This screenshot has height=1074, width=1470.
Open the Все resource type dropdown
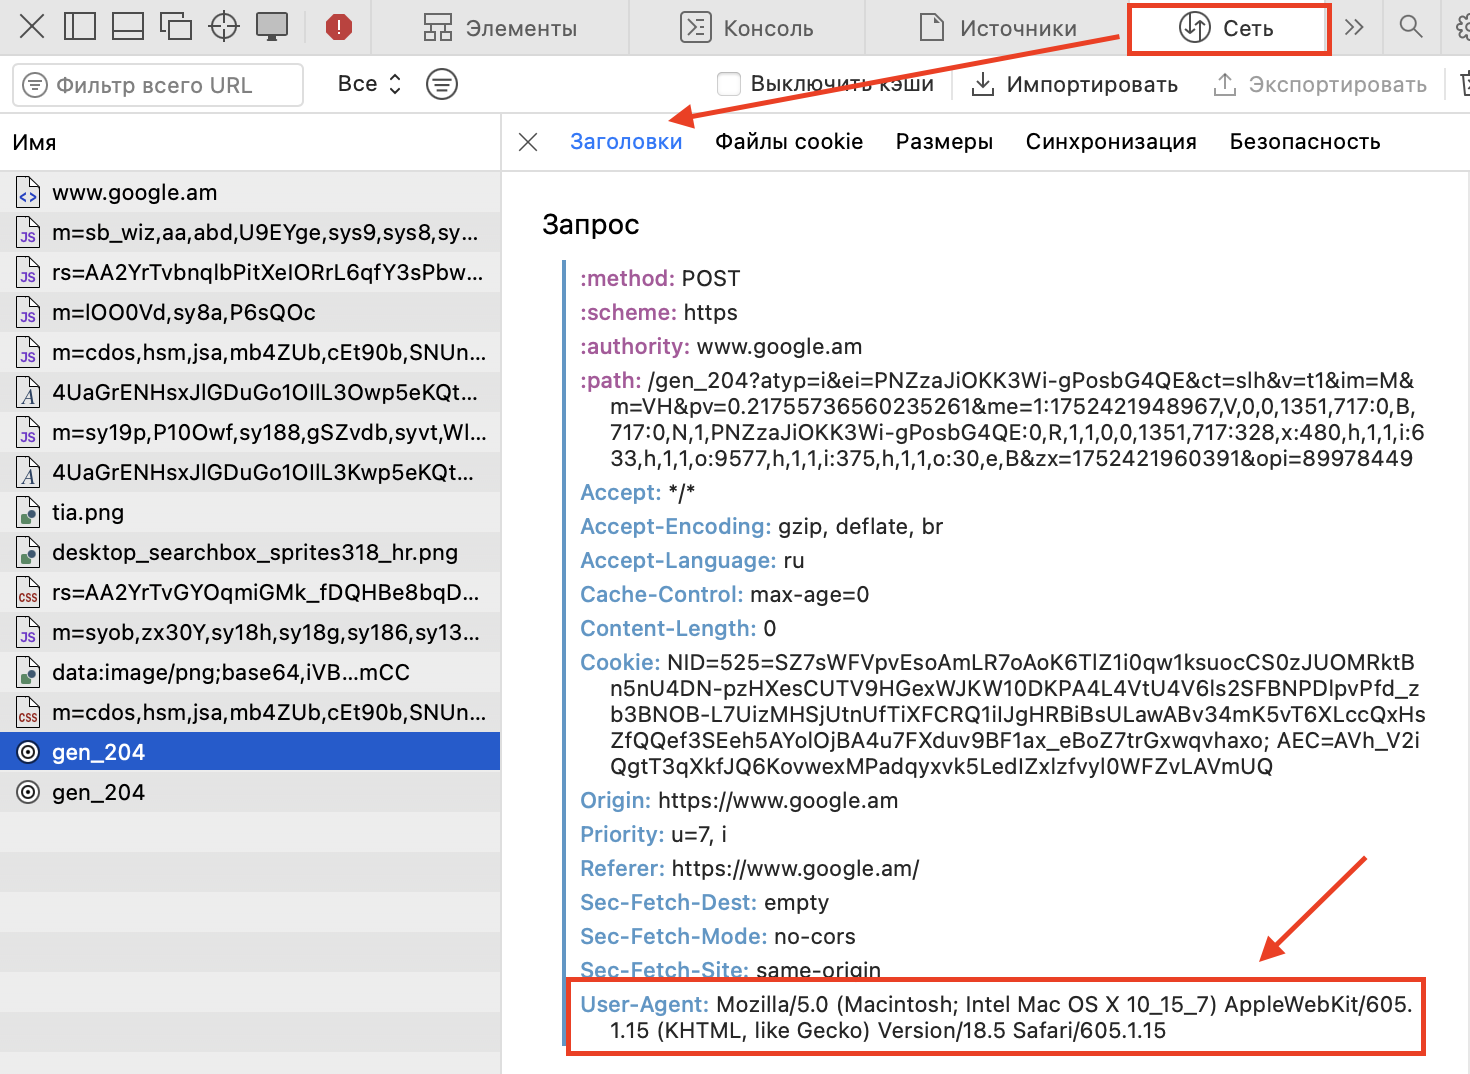pos(368,84)
